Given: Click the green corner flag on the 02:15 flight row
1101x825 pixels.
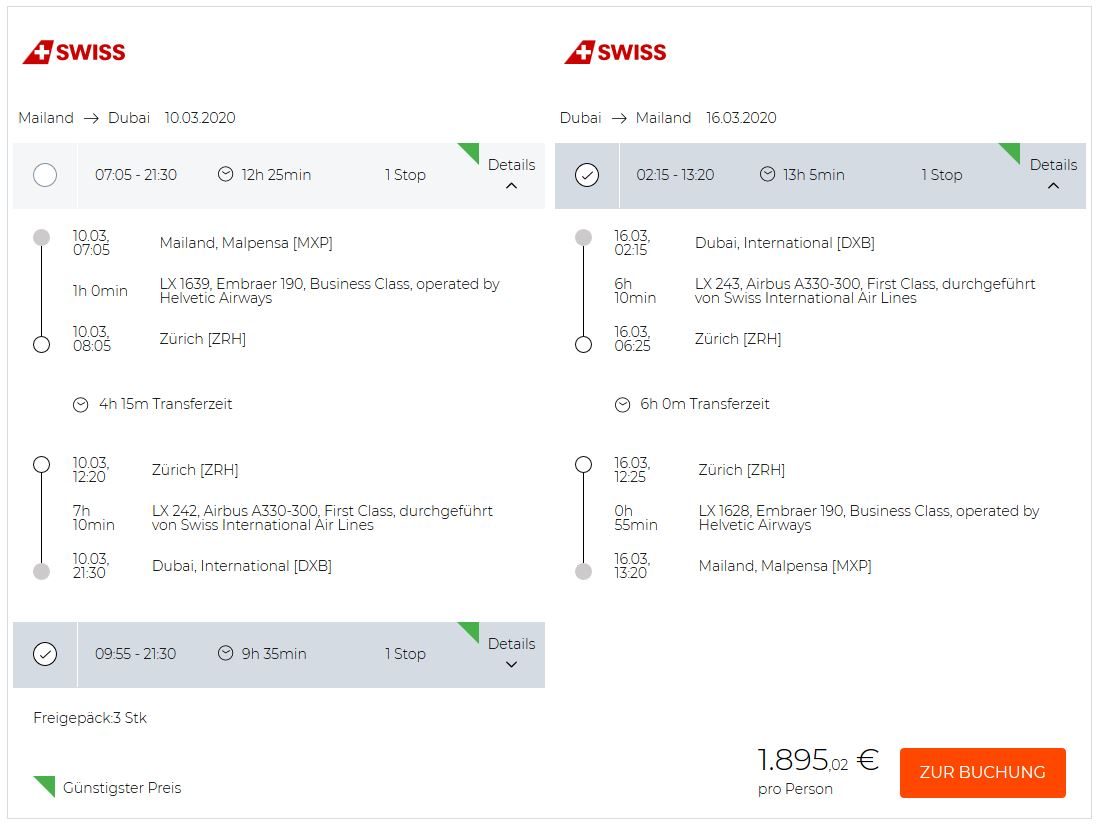Looking at the screenshot, I should pos(1012,151).
